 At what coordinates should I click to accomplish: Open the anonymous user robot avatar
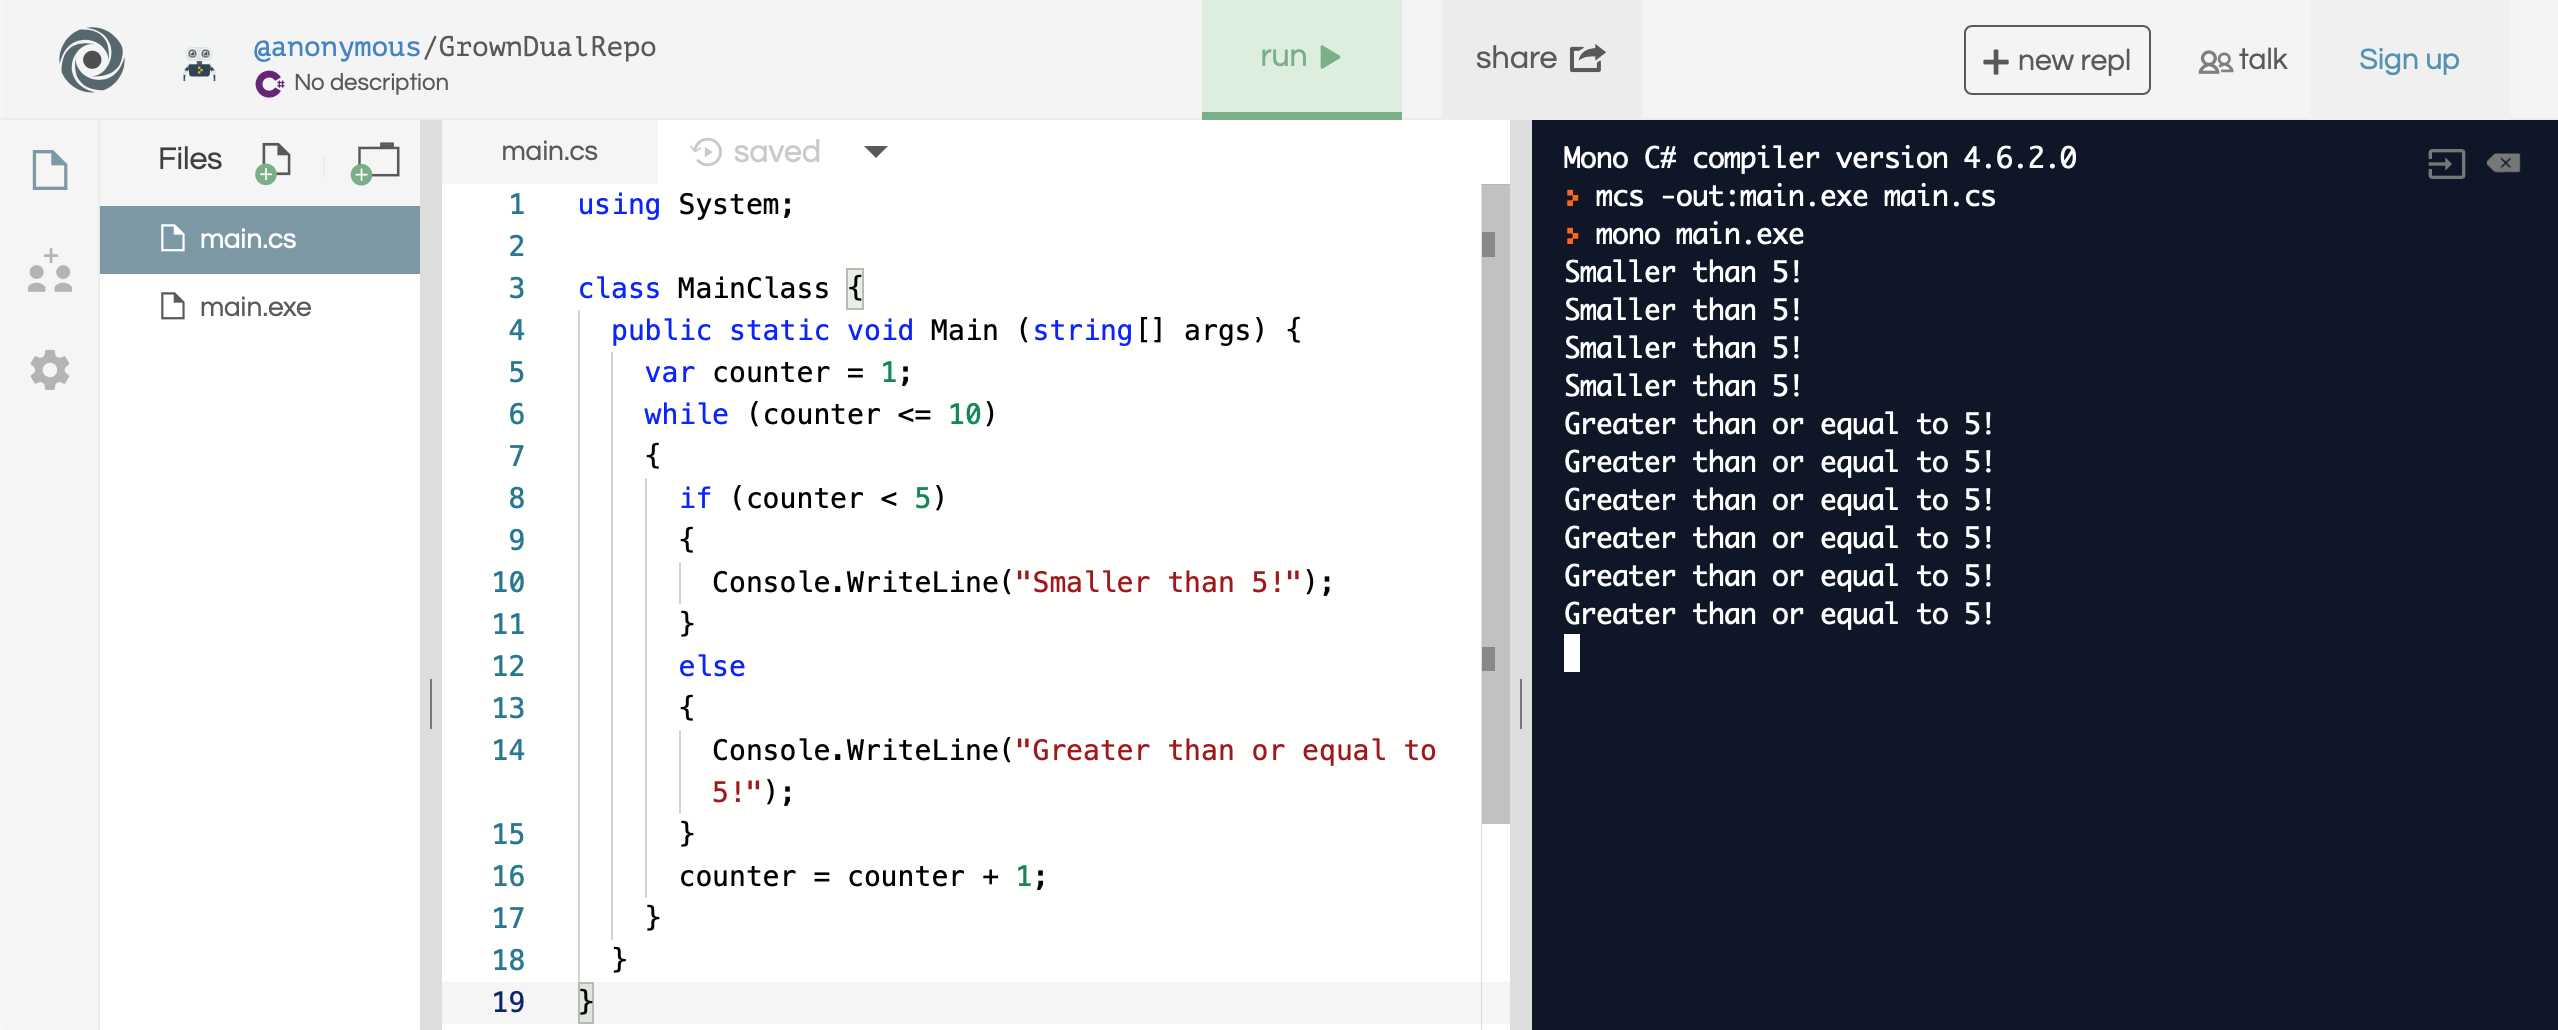200,64
